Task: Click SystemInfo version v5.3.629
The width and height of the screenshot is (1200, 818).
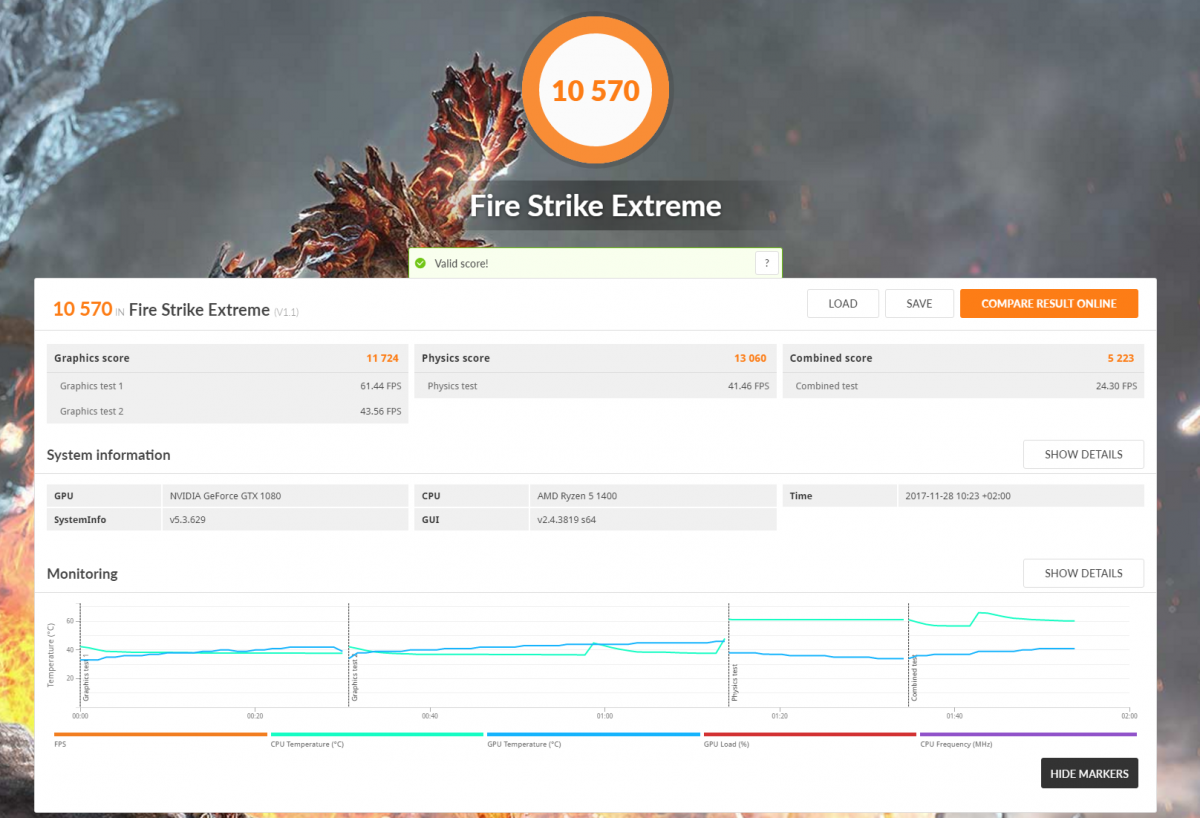Action: [x=189, y=520]
